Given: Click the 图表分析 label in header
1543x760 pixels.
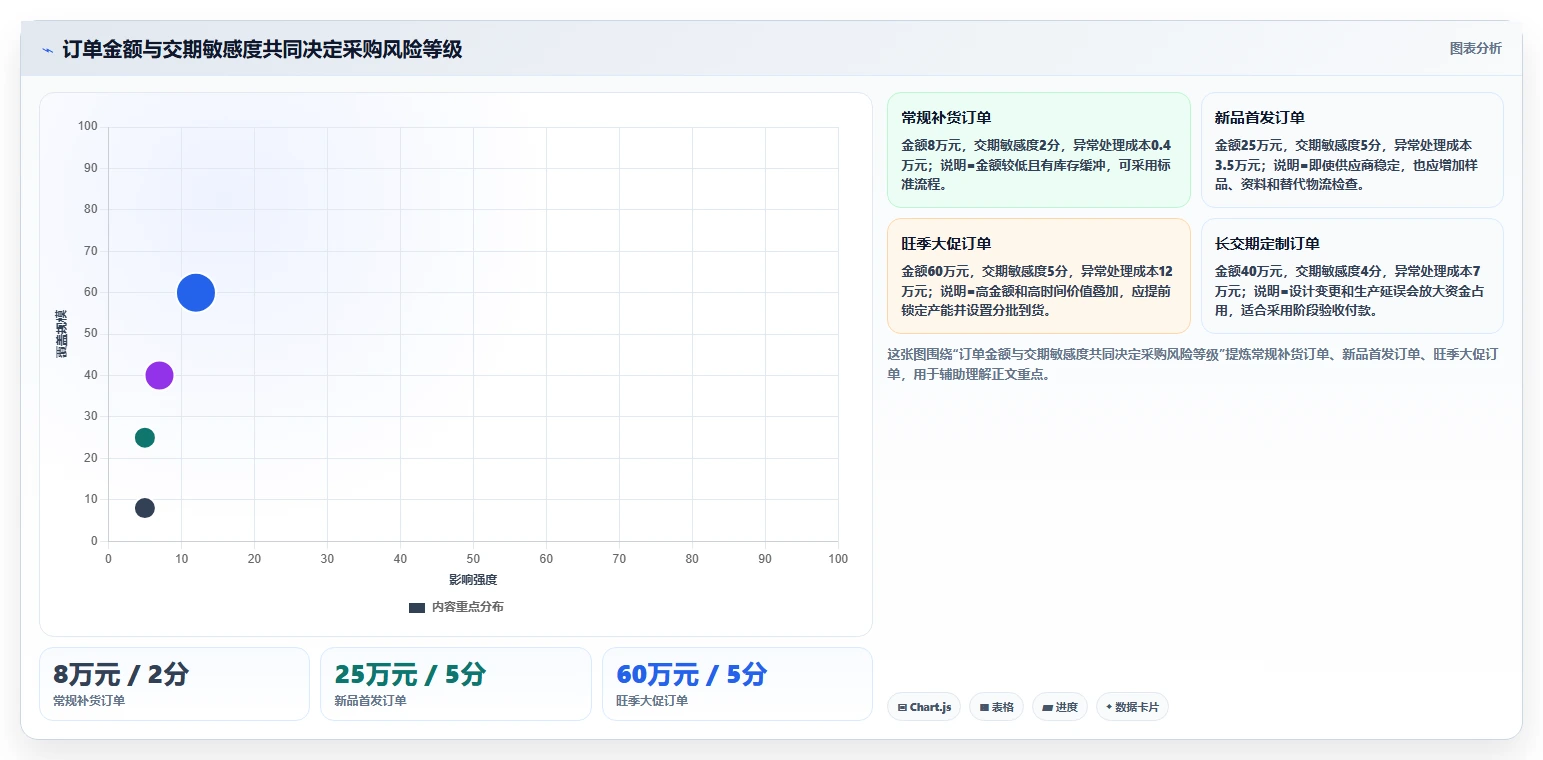Looking at the screenshot, I should [x=1475, y=48].
